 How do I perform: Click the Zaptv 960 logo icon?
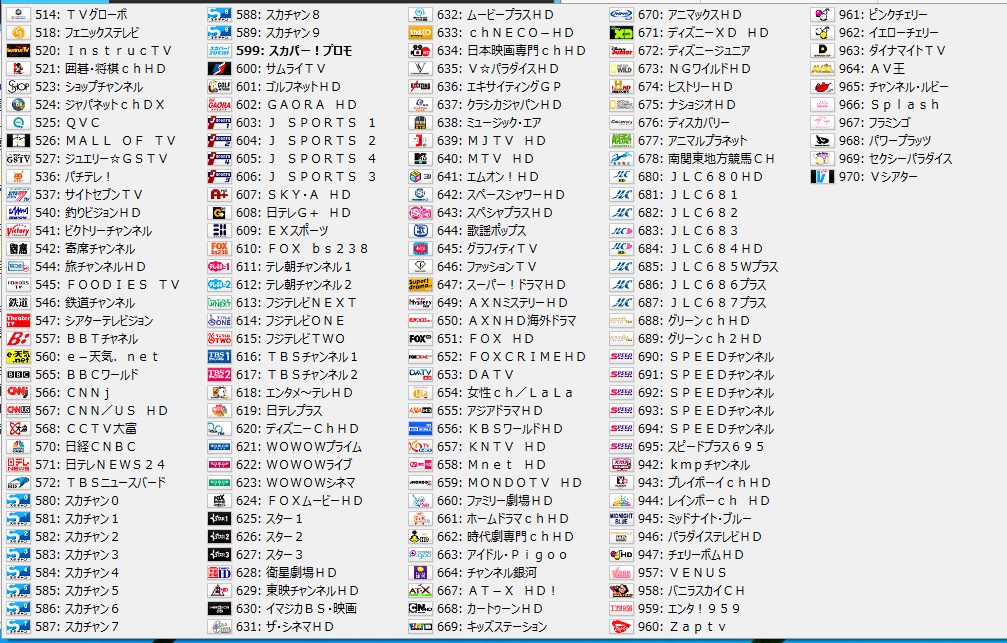coord(621,626)
